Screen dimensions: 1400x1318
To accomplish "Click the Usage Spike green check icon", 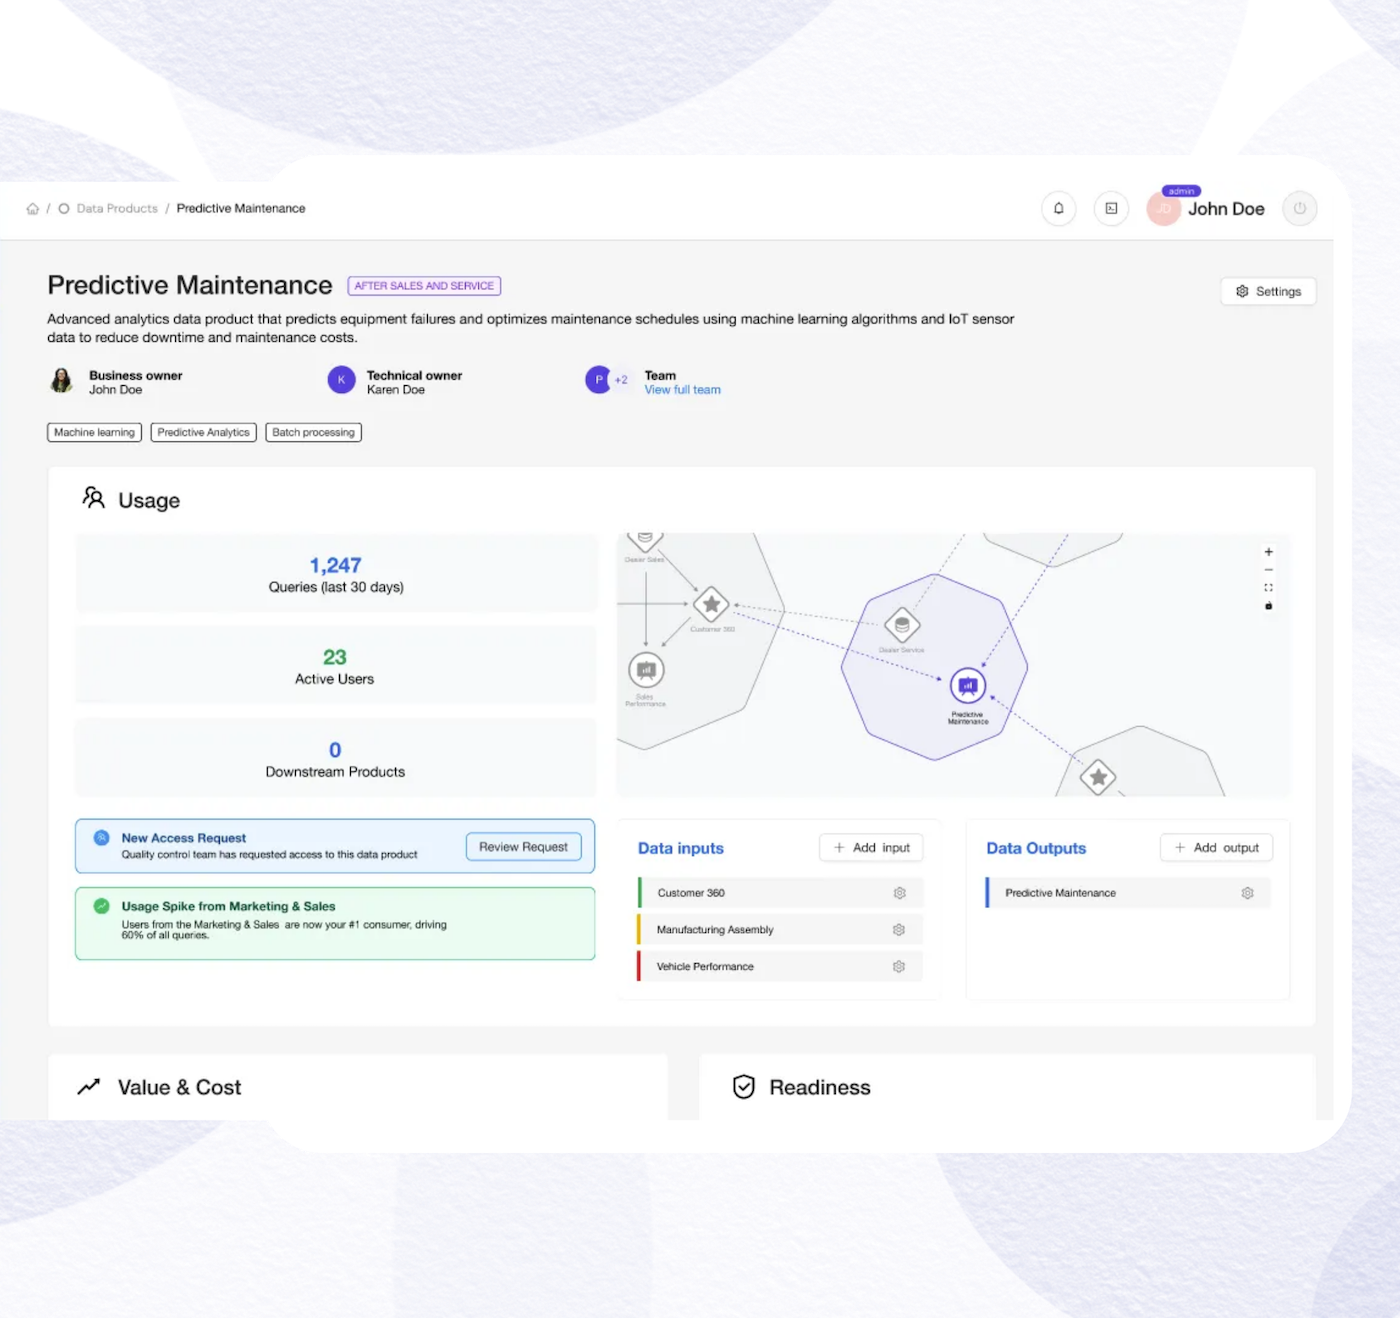I will coord(102,906).
